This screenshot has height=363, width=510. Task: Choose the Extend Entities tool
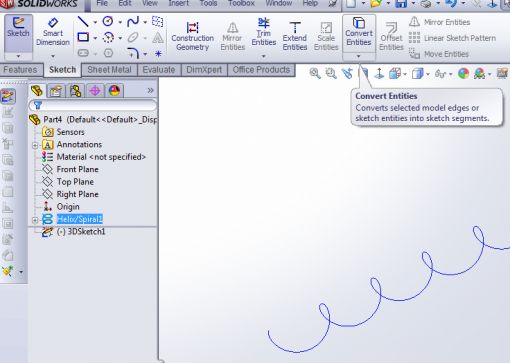(x=295, y=36)
